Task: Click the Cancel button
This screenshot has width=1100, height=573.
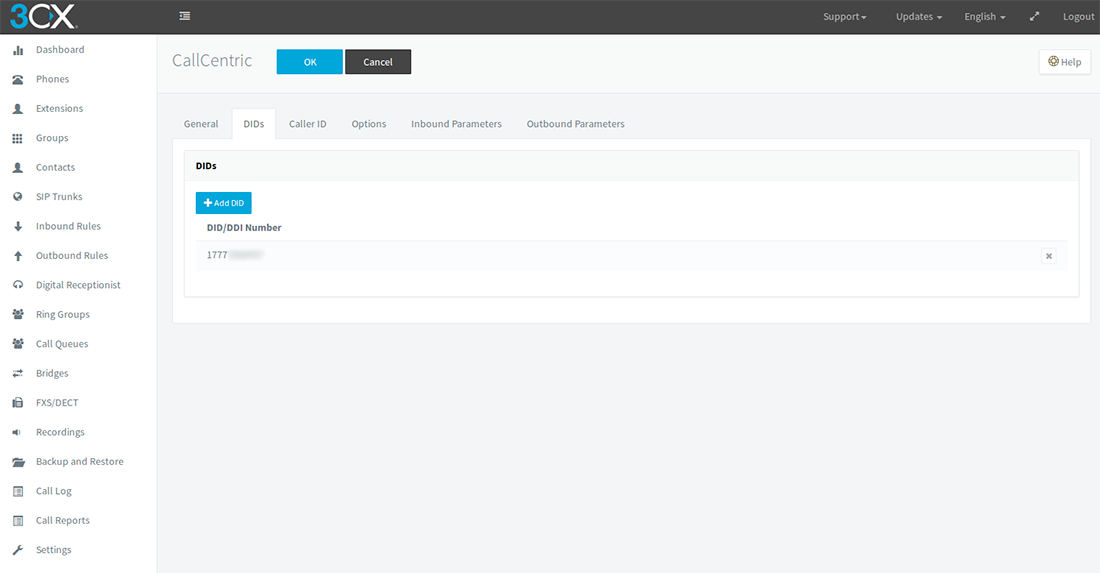Action: click(x=378, y=62)
